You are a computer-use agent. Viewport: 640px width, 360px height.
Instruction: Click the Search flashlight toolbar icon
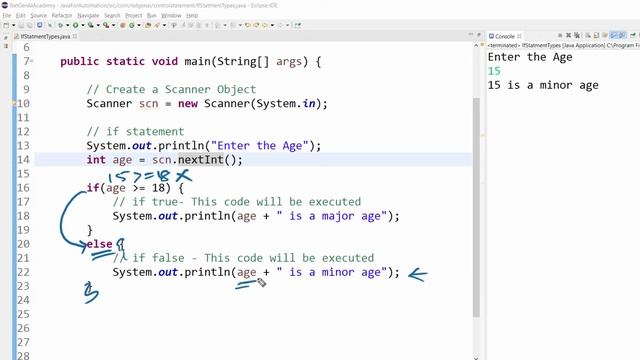(157, 25)
